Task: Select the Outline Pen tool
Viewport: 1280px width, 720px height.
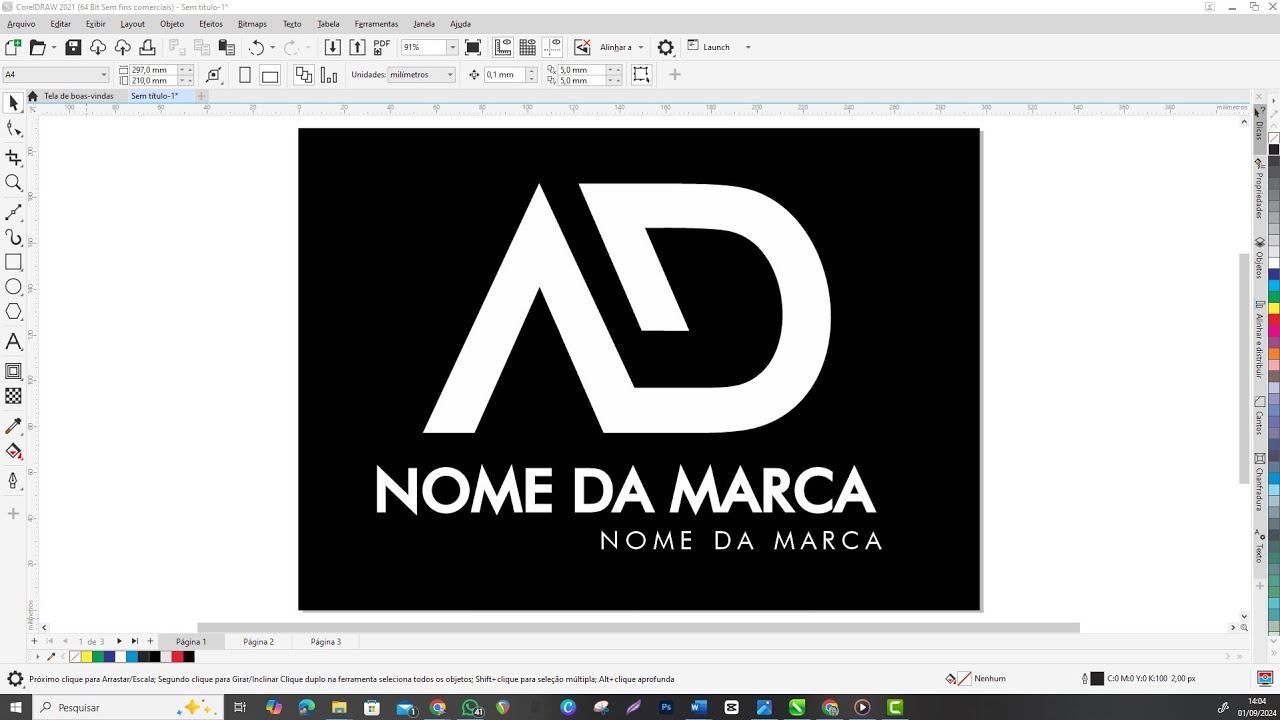Action: [x=13, y=481]
